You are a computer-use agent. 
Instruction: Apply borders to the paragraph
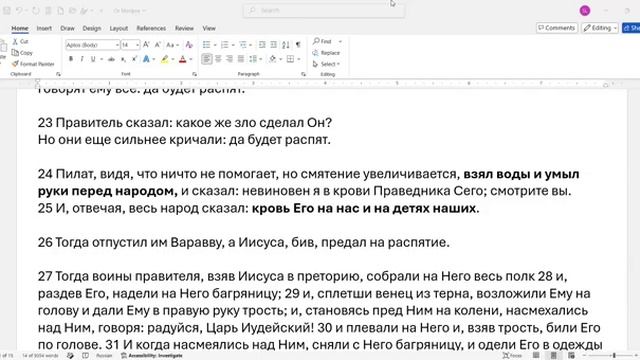(x=290, y=59)
